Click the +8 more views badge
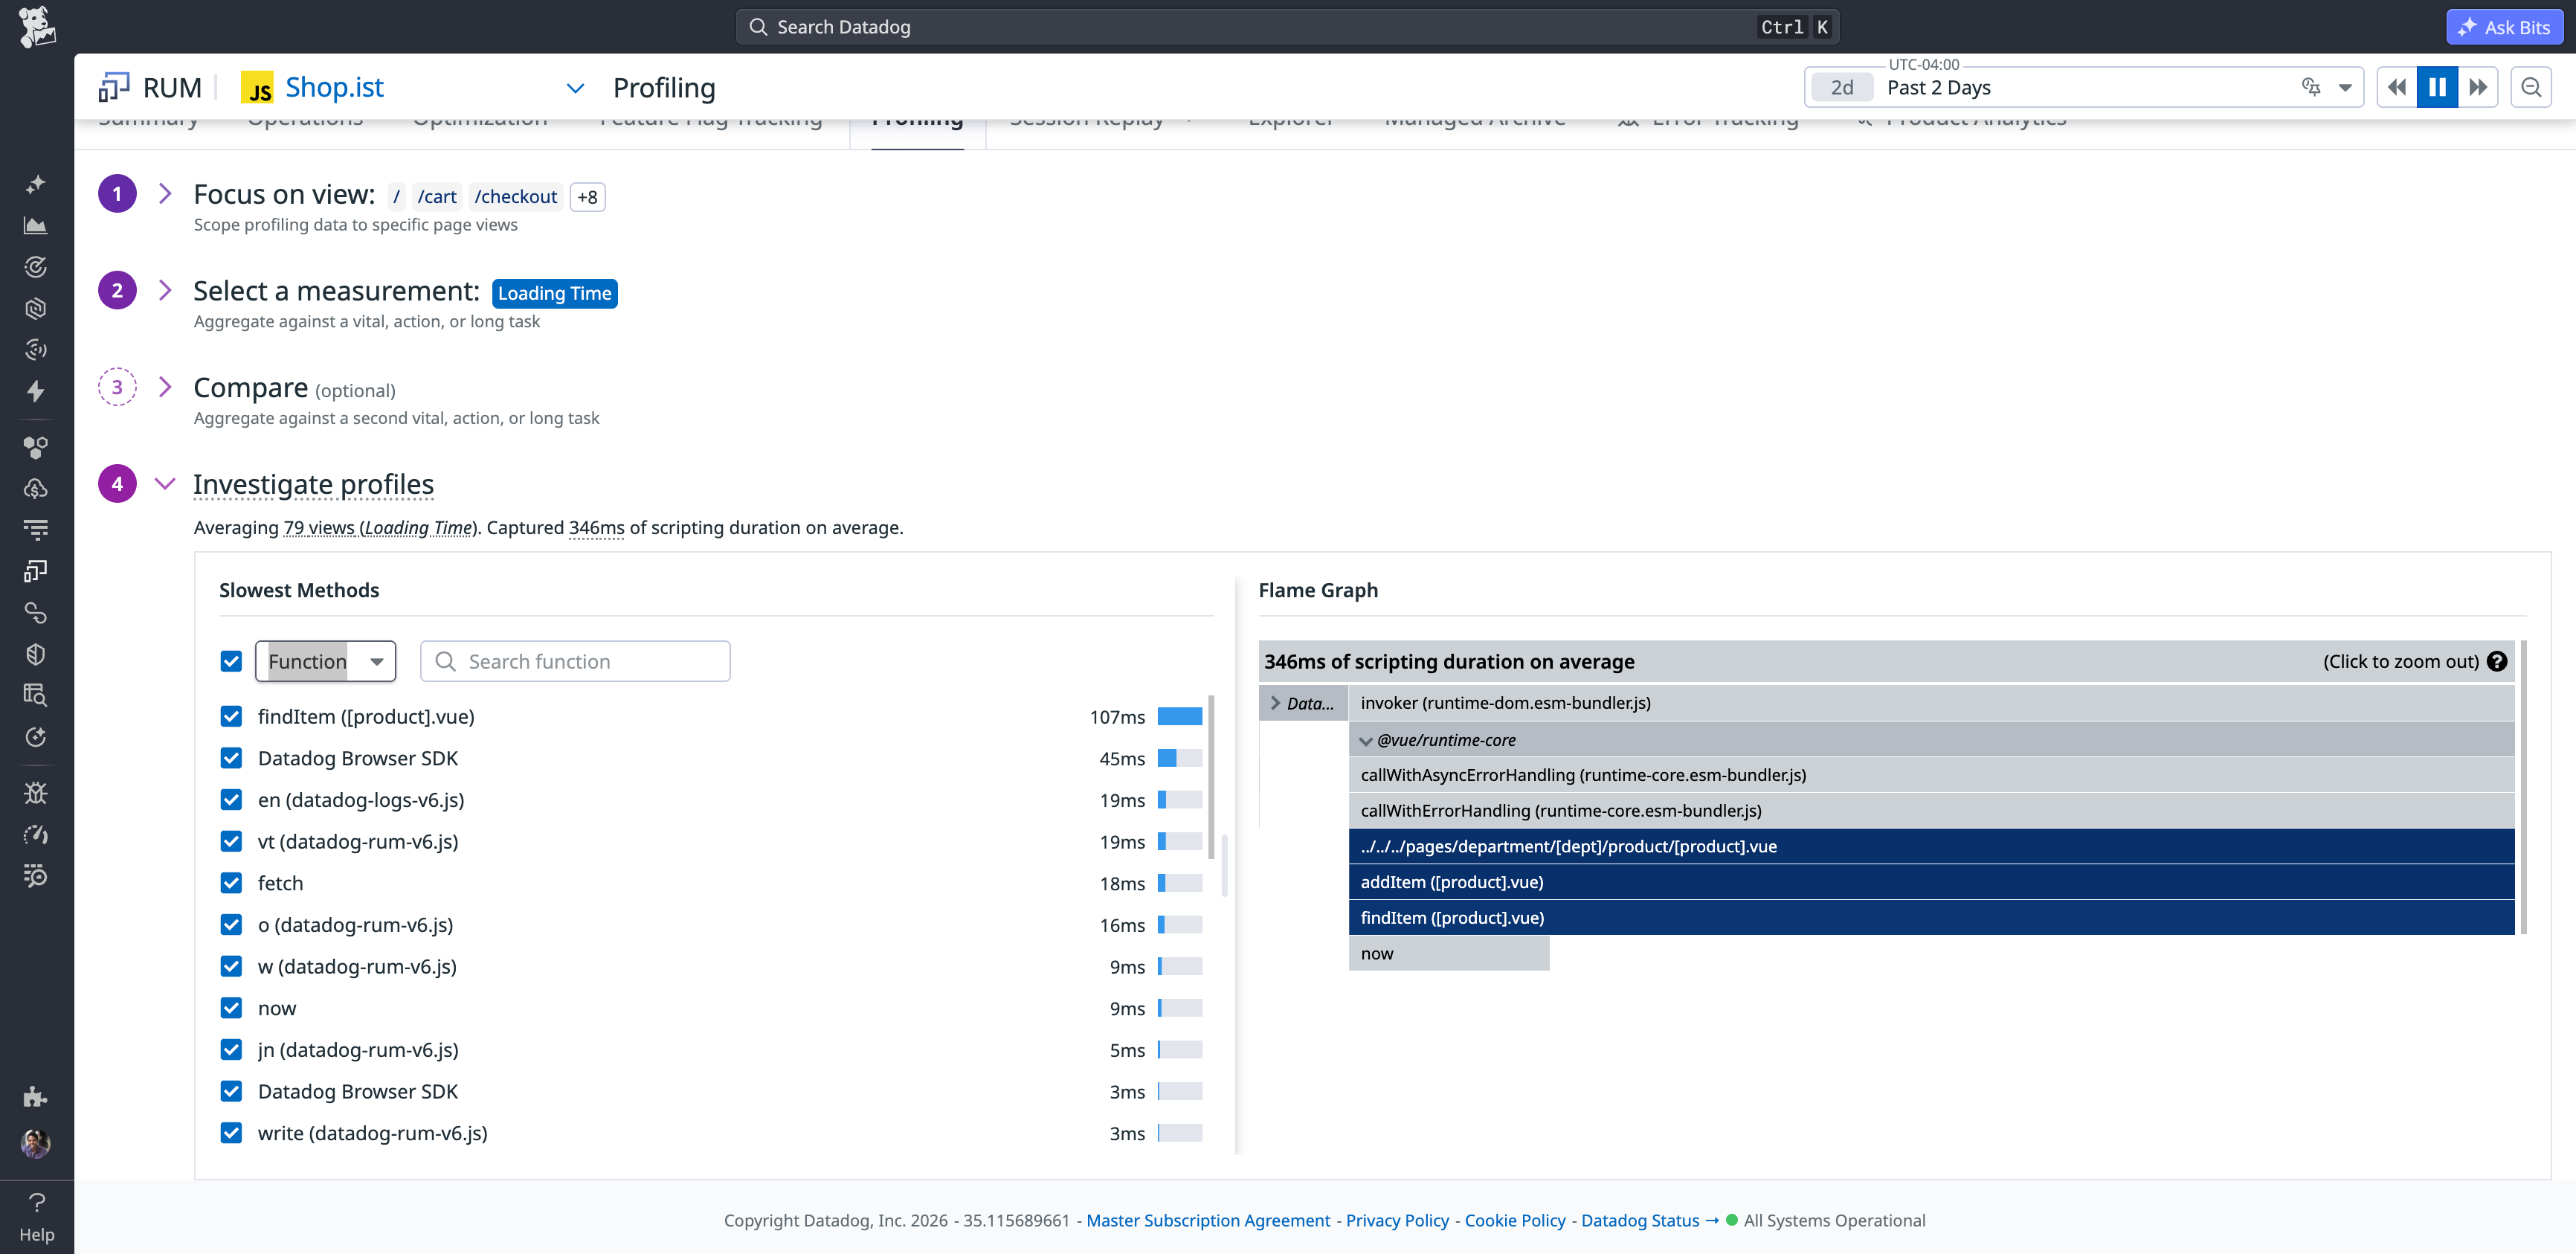Image resolution: width=2576 pixels, height=1254 pixels. tap(587, 197)
